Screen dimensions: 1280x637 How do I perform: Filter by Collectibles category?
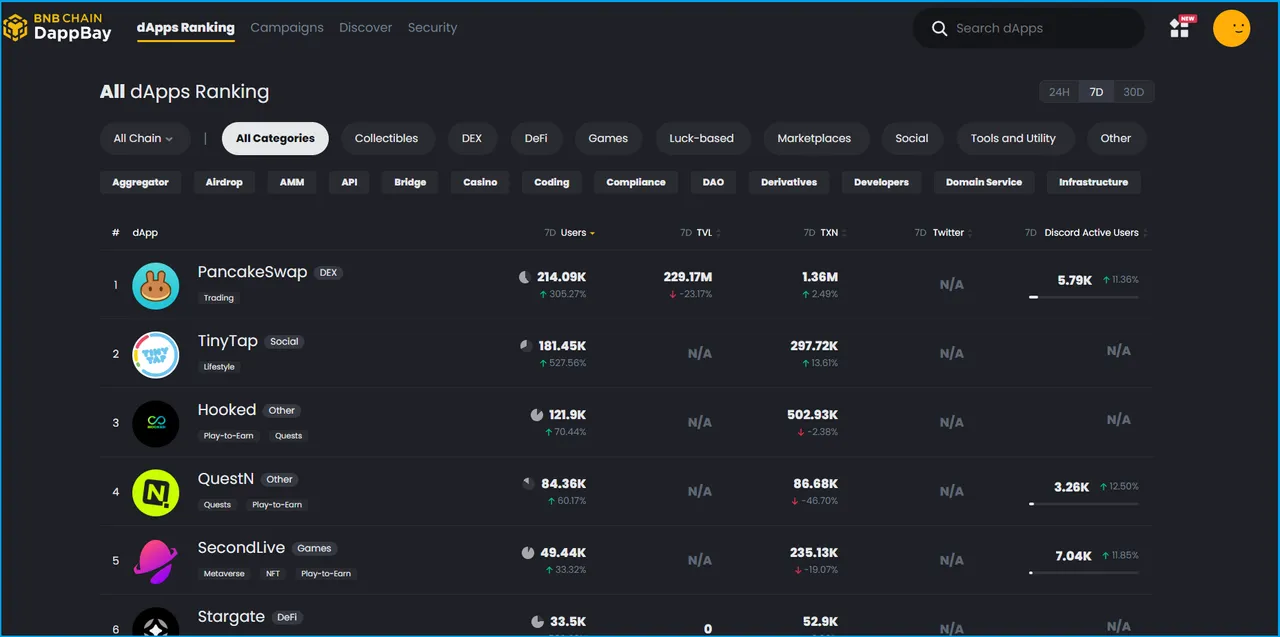click(386, 139)
